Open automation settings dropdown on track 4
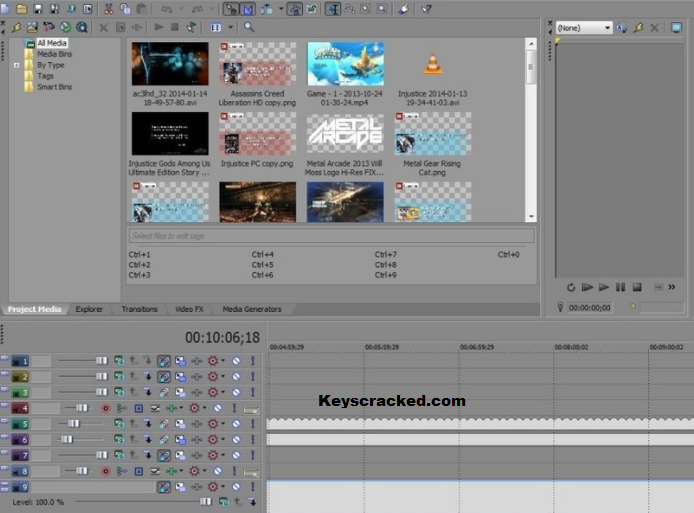 (x=204, y=408)
